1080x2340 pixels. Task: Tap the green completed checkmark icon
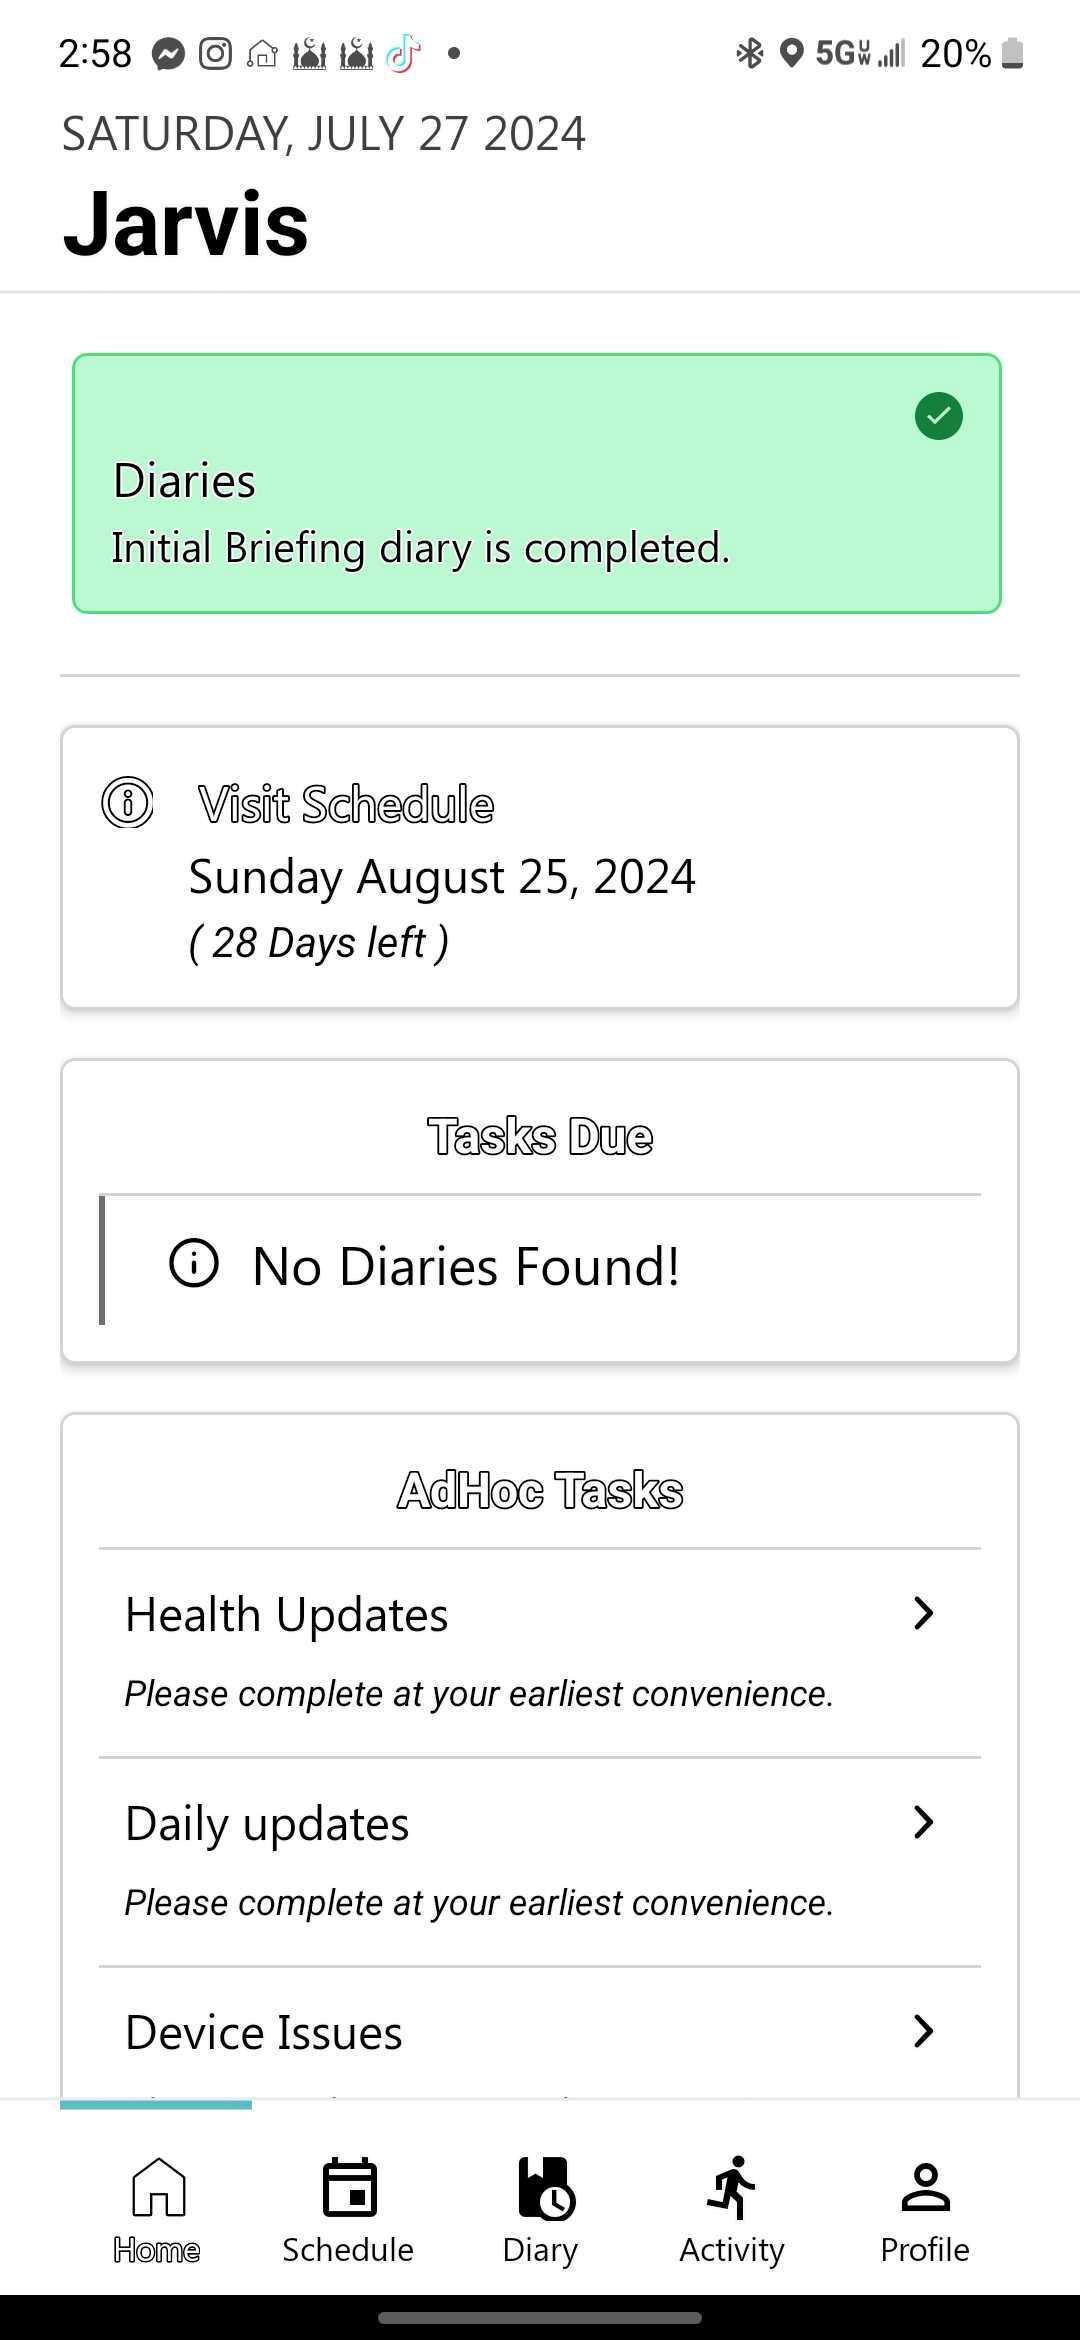tap(938, 416)
